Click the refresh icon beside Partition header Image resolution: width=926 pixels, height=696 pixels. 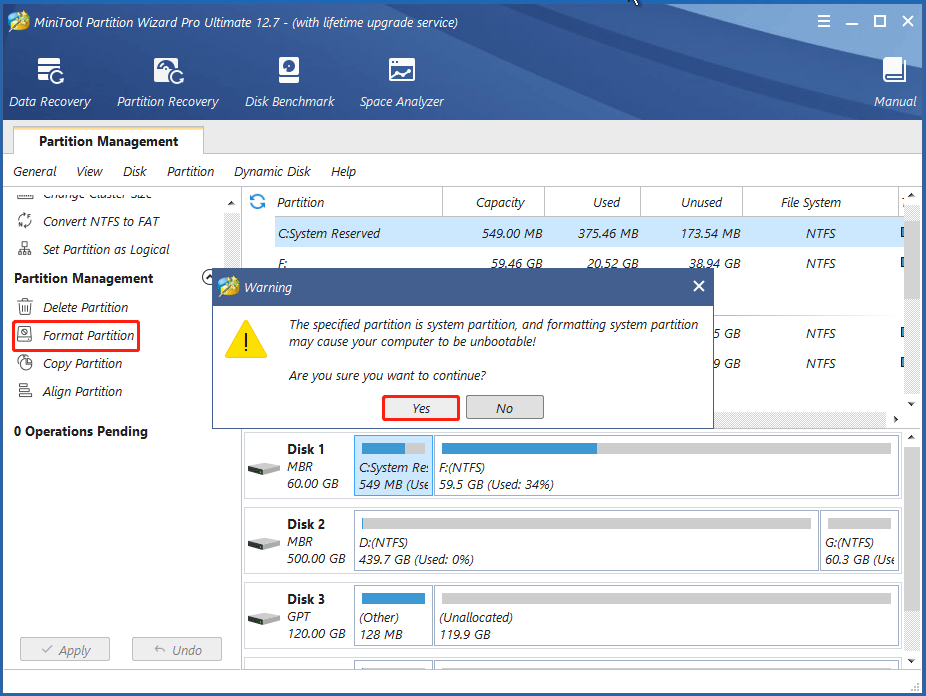click(257, 202)
